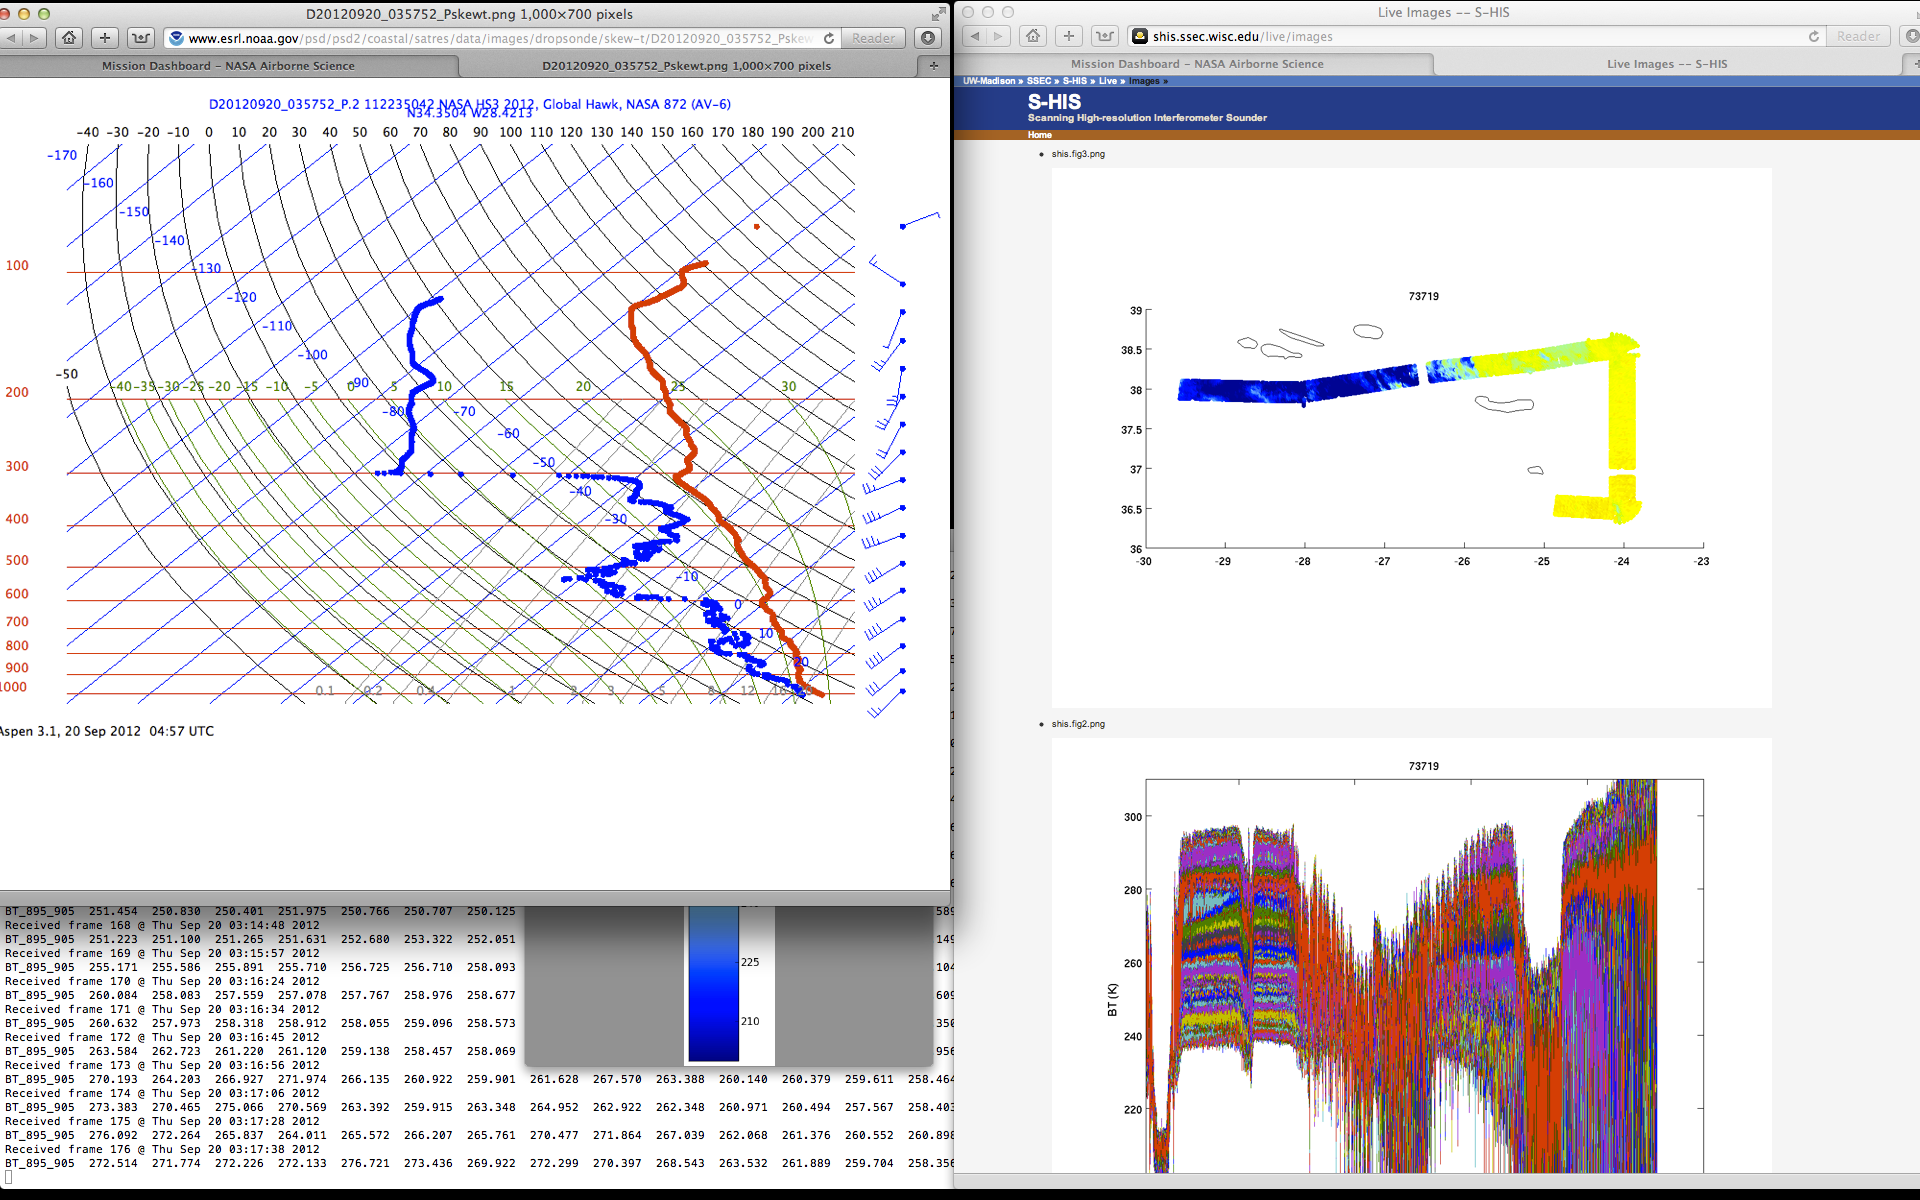This screenshot has height=1200, width=1920.
Task: Click the Home link in the orange bar
Action: pyautogui.click(x=1039, y=135)
